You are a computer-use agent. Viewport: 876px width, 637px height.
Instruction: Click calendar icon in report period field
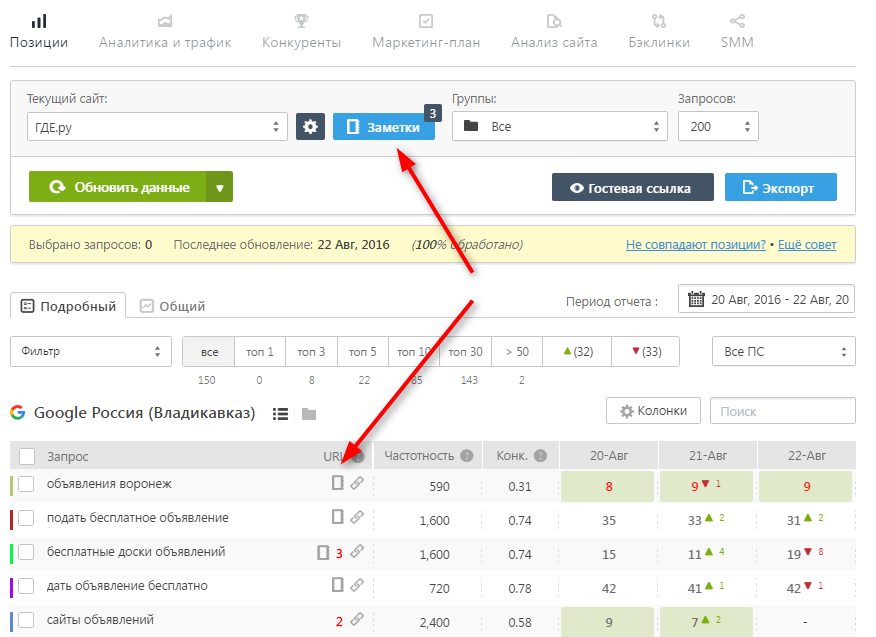[696, 299]
